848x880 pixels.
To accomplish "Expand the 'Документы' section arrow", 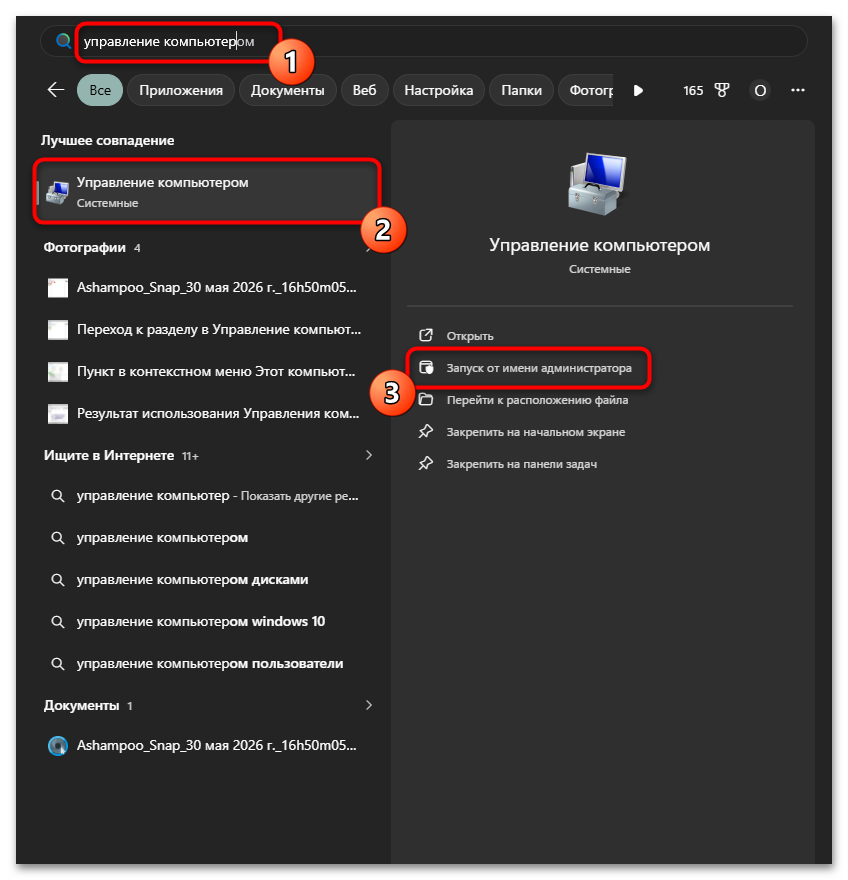I will point(369,705).
